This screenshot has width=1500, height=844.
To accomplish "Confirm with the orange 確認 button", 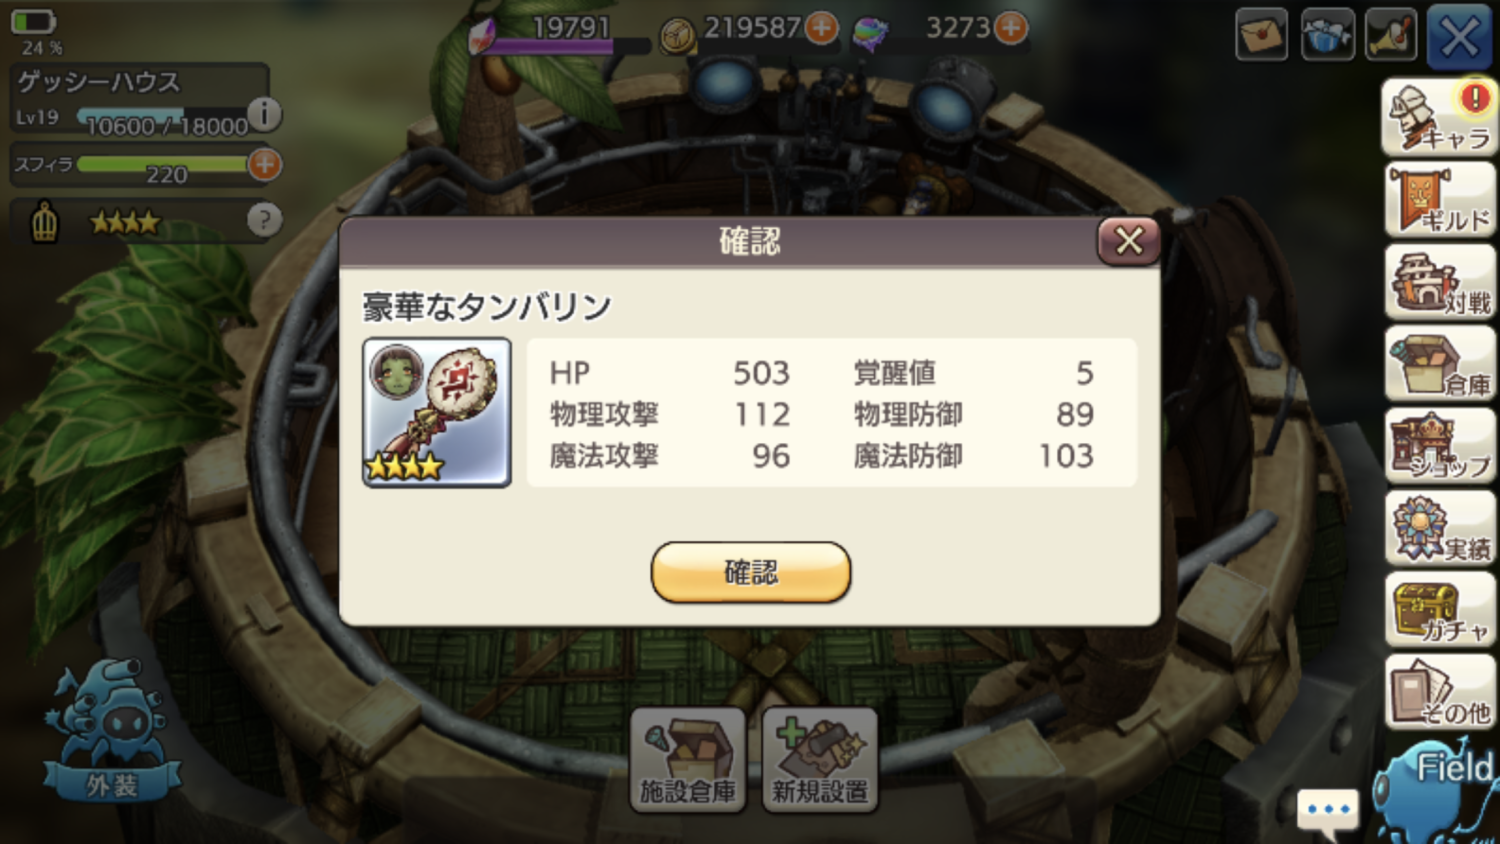I will click(x=751, y=572).
